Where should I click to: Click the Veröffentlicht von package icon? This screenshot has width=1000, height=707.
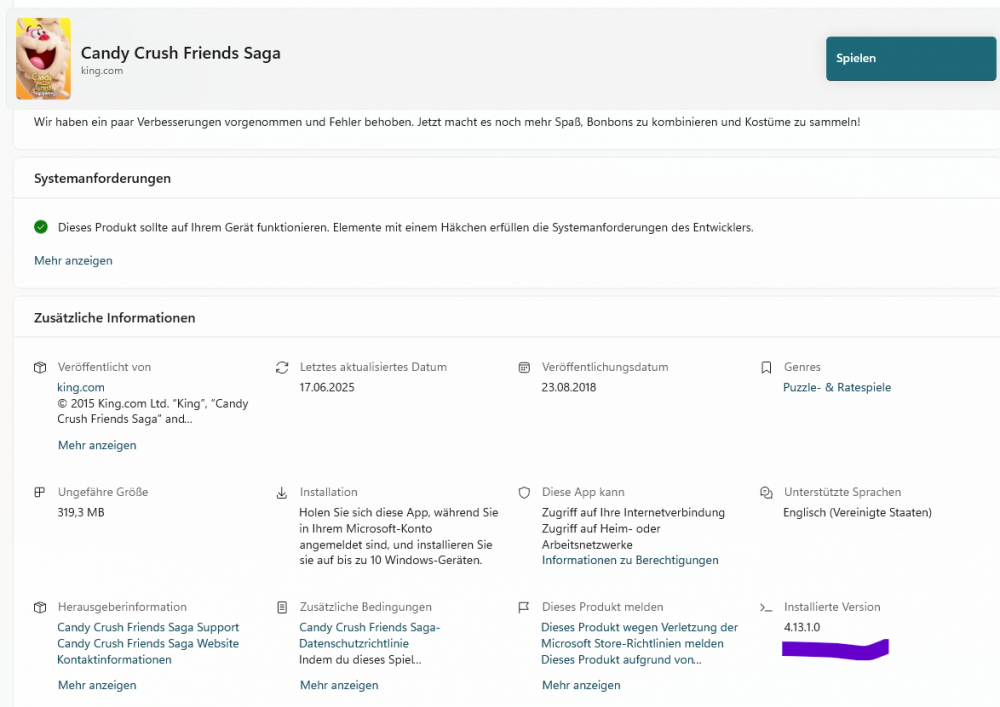[x=40, y=367]
